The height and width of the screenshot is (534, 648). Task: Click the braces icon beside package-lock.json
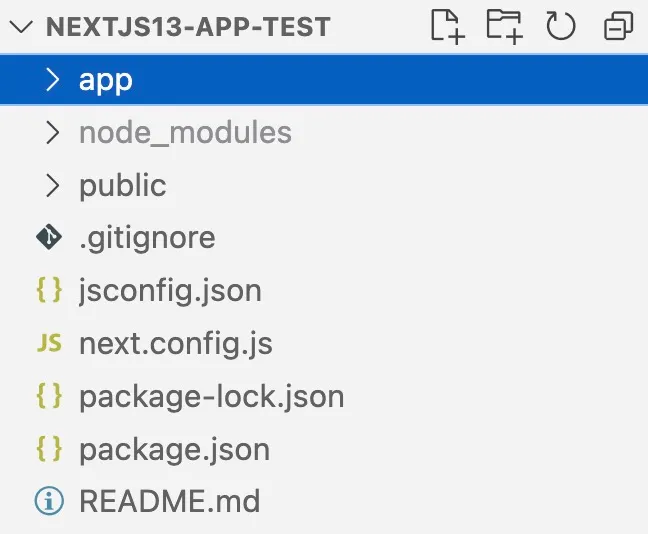(x=49, y=396)
